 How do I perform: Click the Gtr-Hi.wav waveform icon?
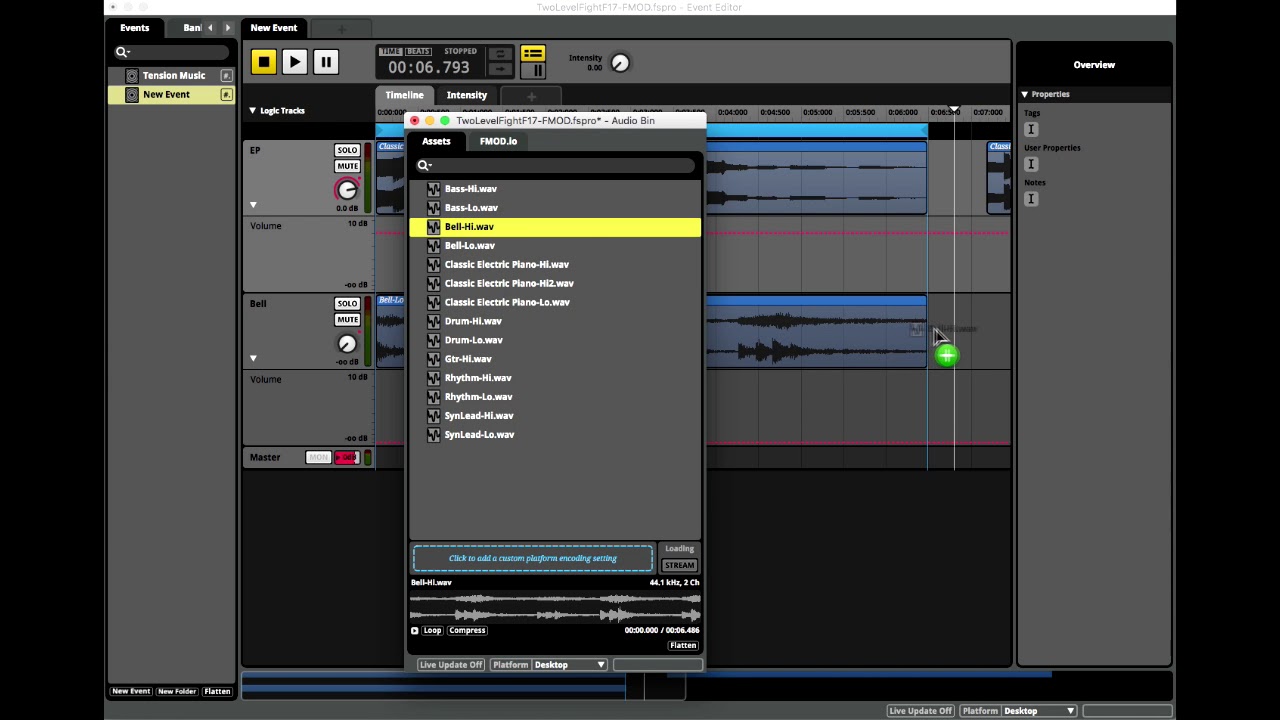[433, 360]
